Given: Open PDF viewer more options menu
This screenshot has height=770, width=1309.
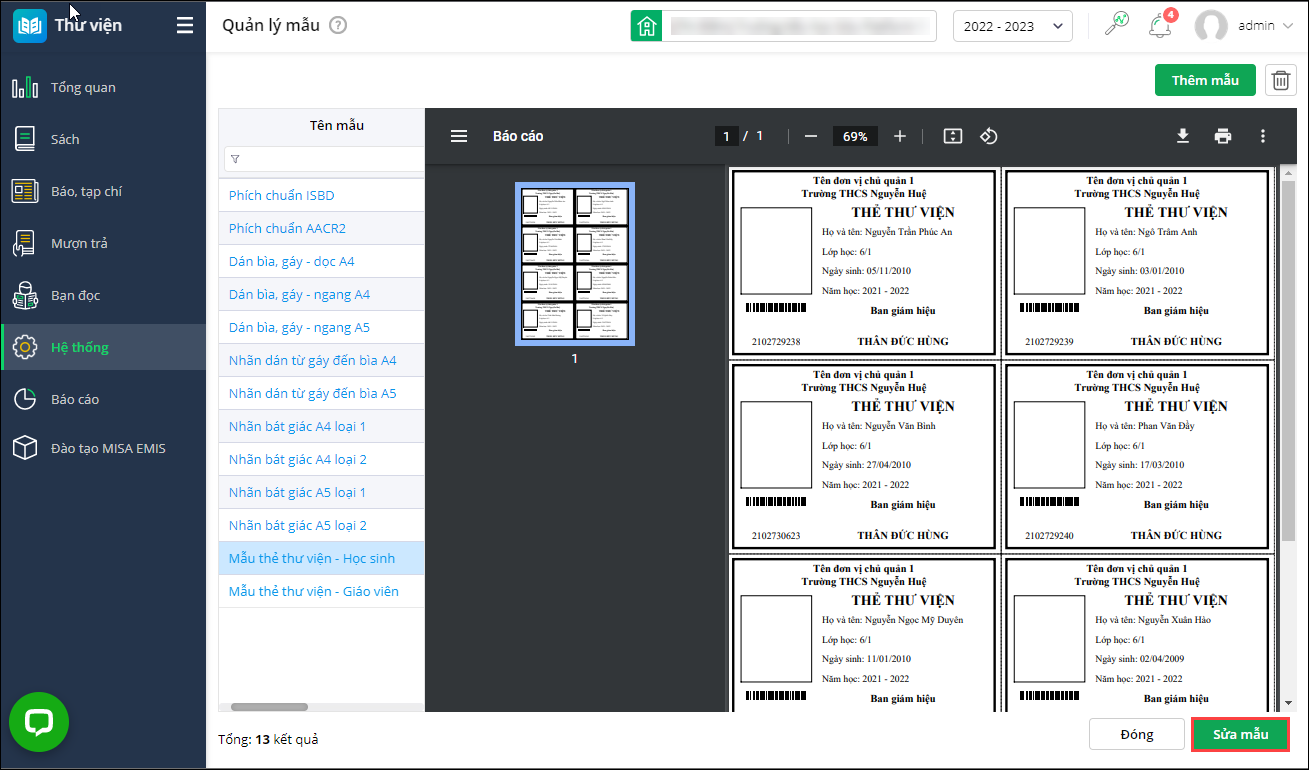Looking at the screenshot, I should click(1263, 136).
